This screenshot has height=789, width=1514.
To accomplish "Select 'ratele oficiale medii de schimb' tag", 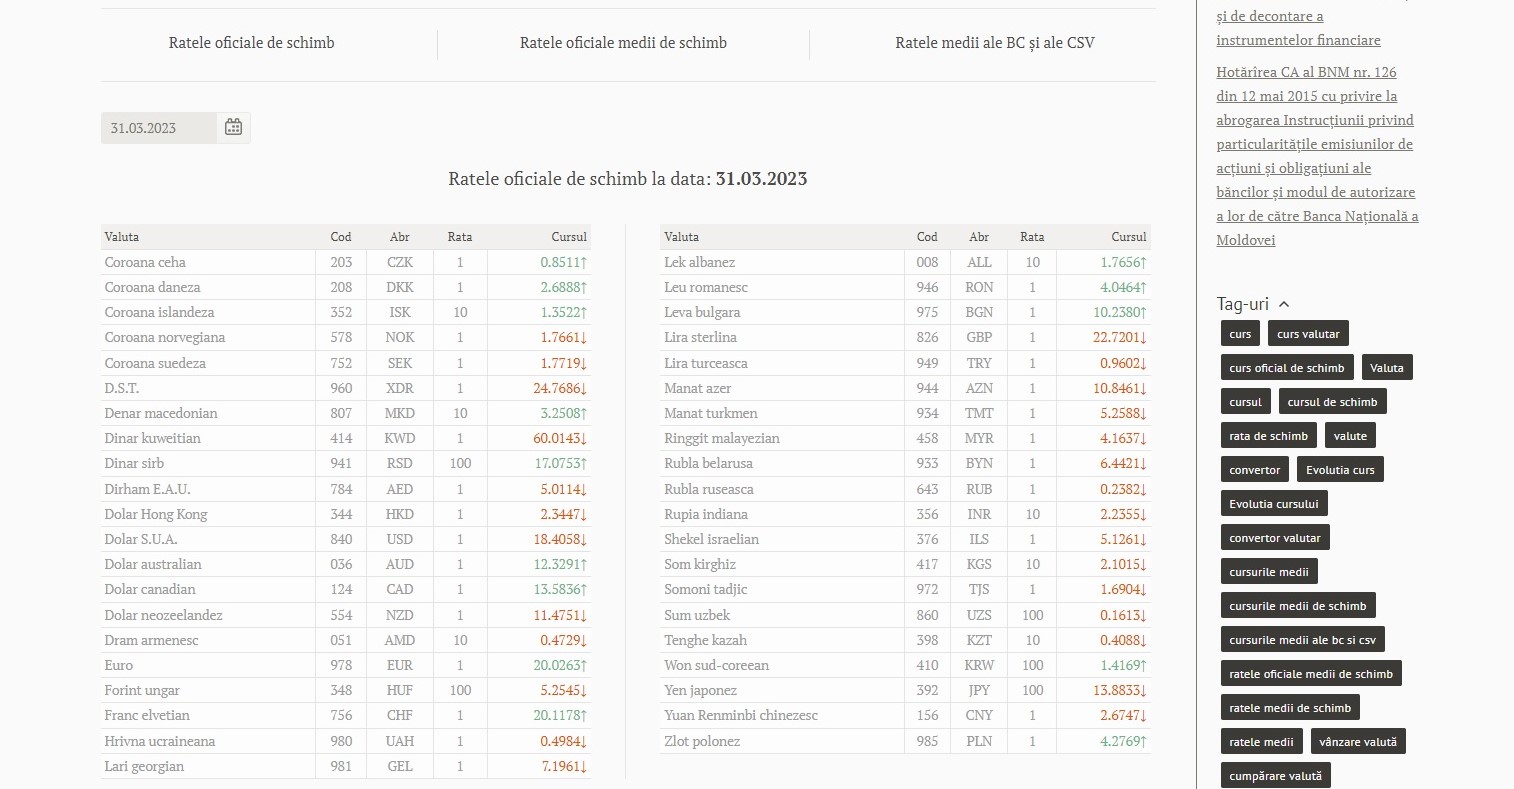I will click(x=1311, y=674).
